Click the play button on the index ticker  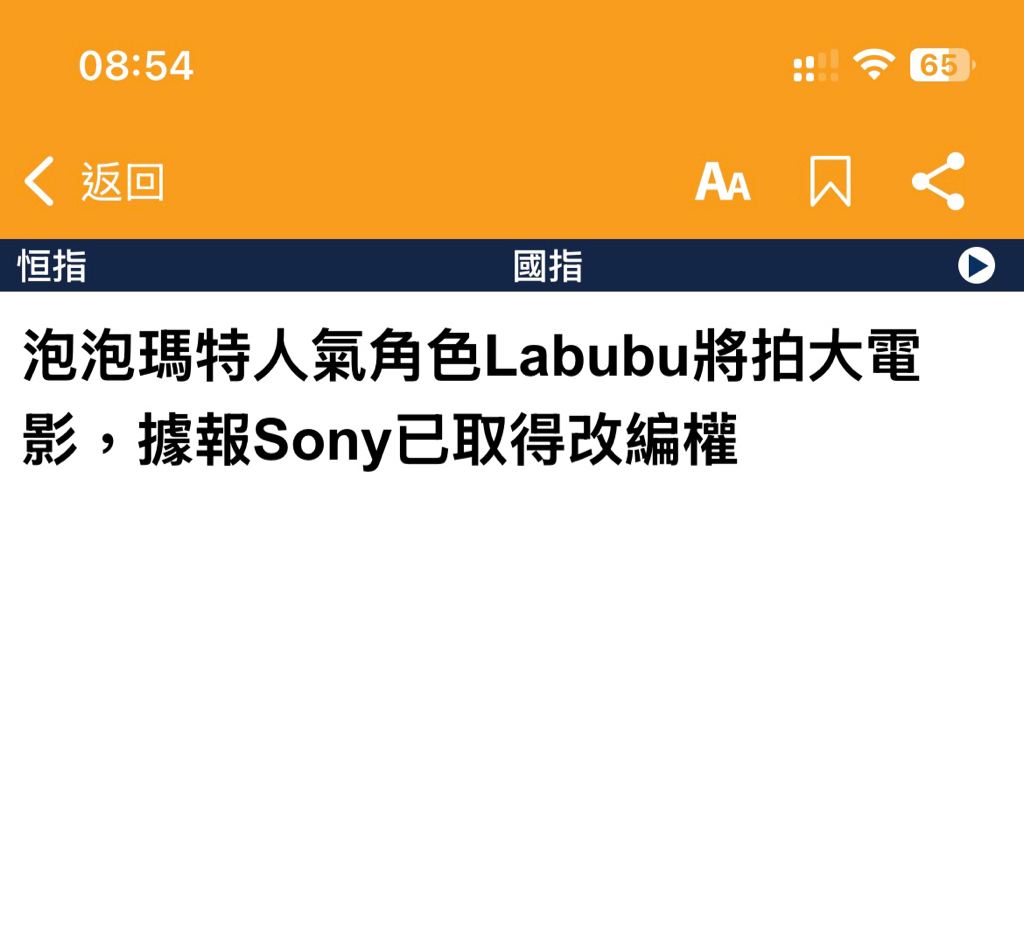(x=976, y=266)
